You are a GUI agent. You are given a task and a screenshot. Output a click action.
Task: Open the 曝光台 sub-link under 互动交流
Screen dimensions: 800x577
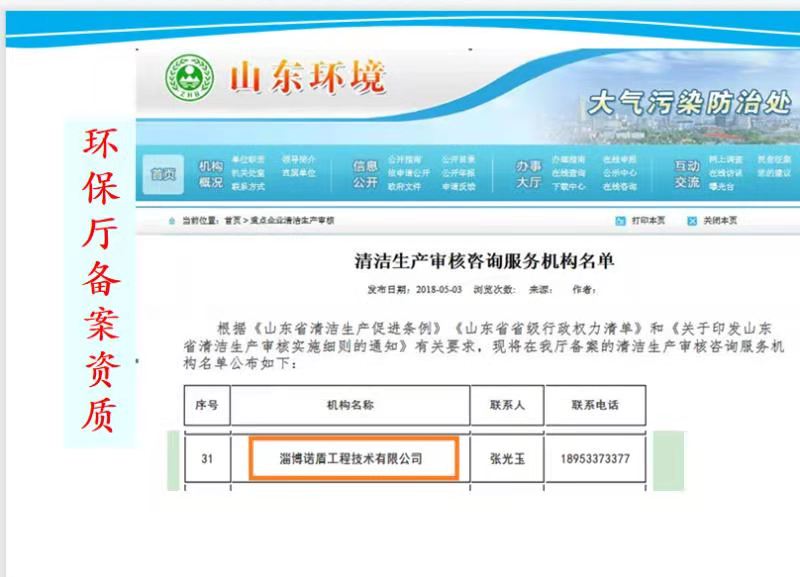pos(721,186)
